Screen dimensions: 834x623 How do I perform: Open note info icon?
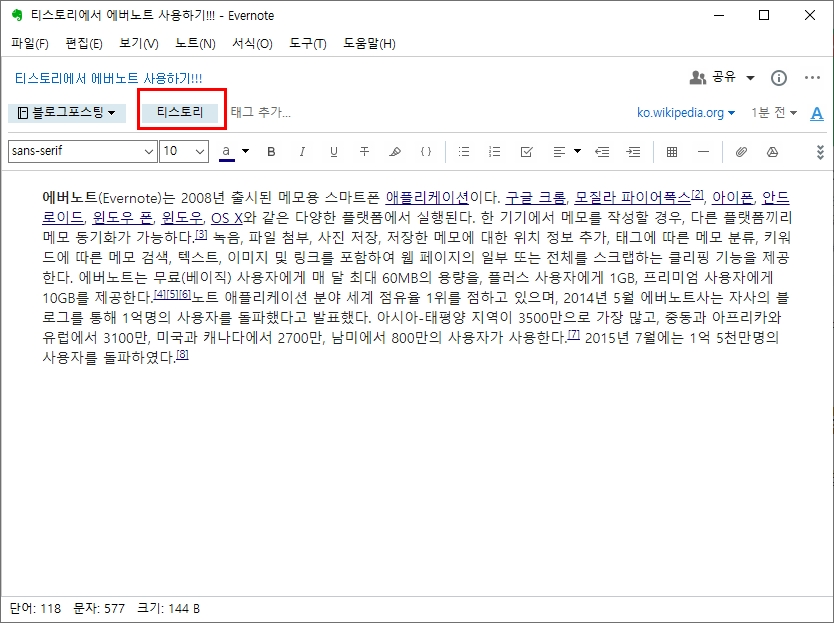coord(779,78)
